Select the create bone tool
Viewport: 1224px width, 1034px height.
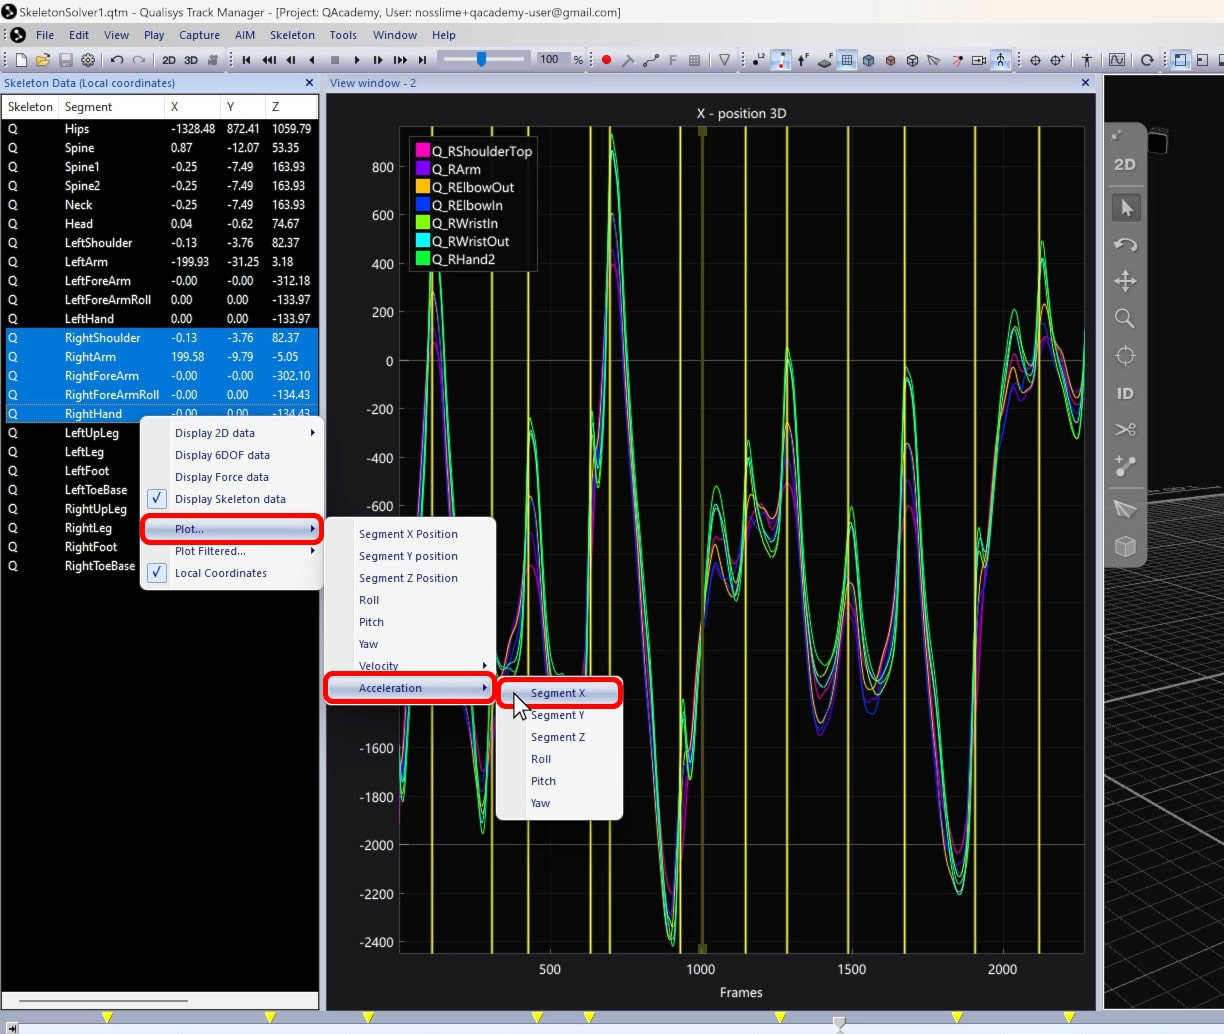pos(1126,466)
